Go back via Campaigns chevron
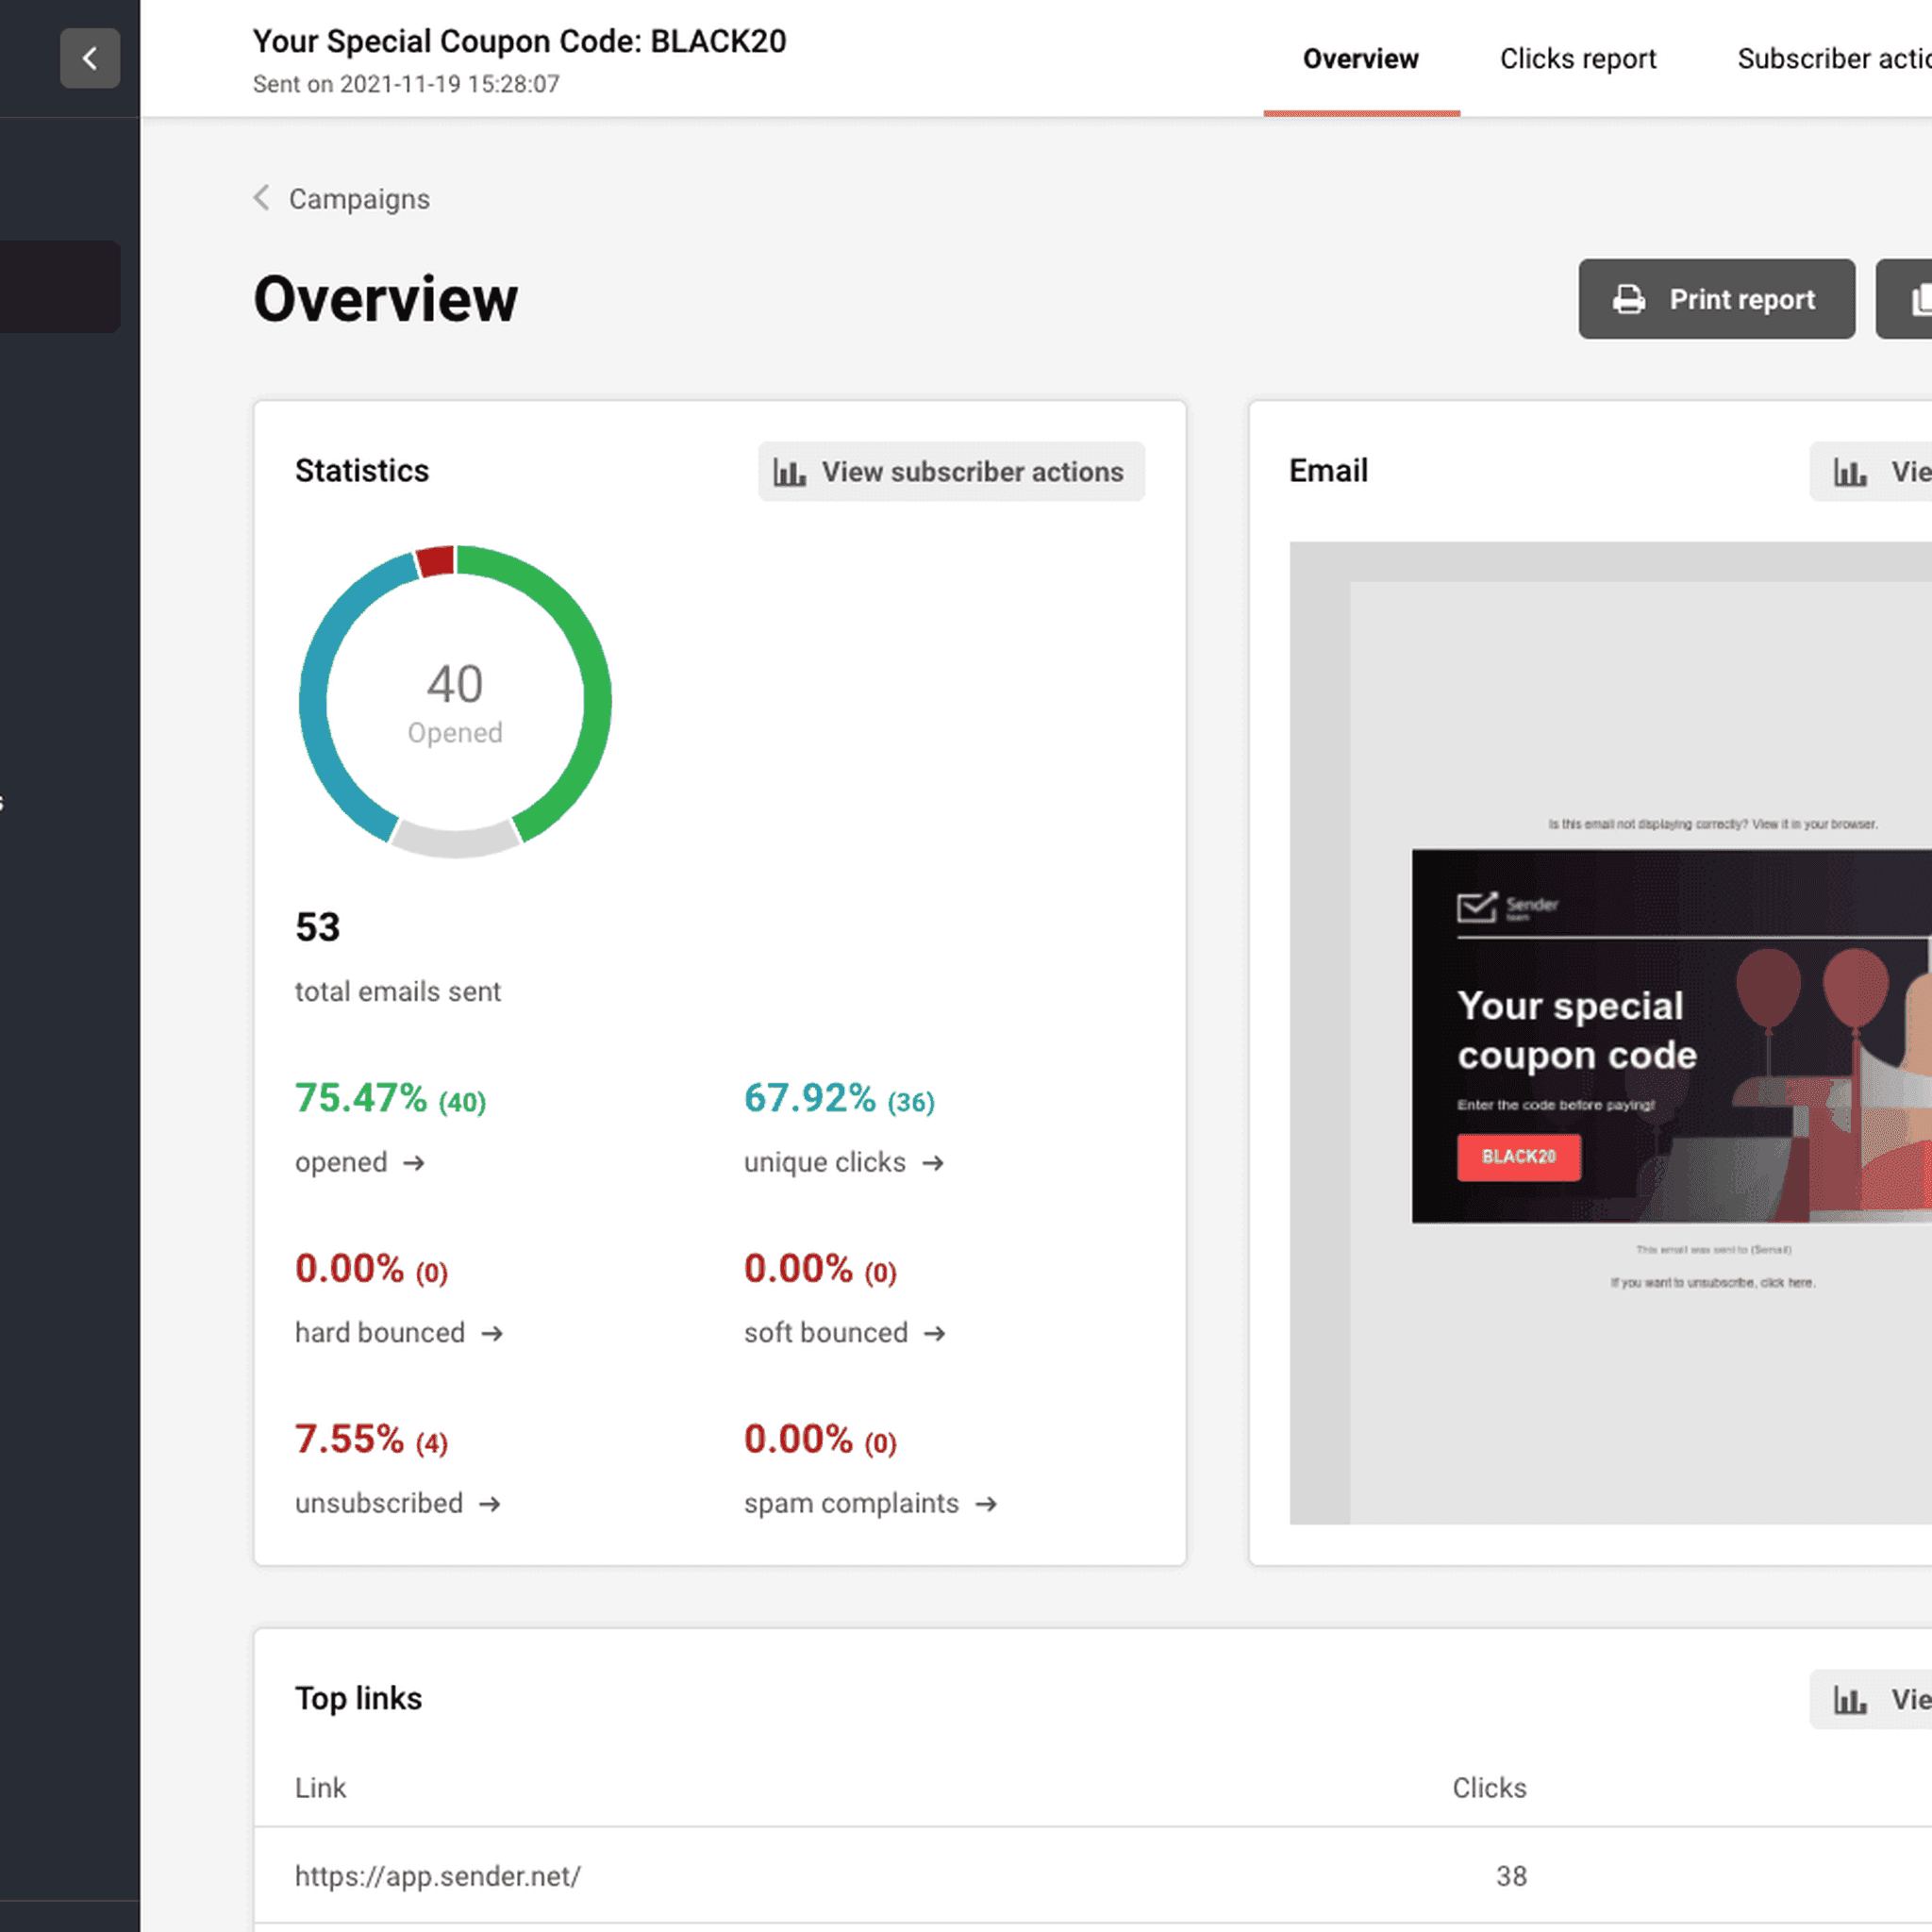The height and width of the screenshot is (1932, 1932). pyautogui.click(x=262, y=198)
